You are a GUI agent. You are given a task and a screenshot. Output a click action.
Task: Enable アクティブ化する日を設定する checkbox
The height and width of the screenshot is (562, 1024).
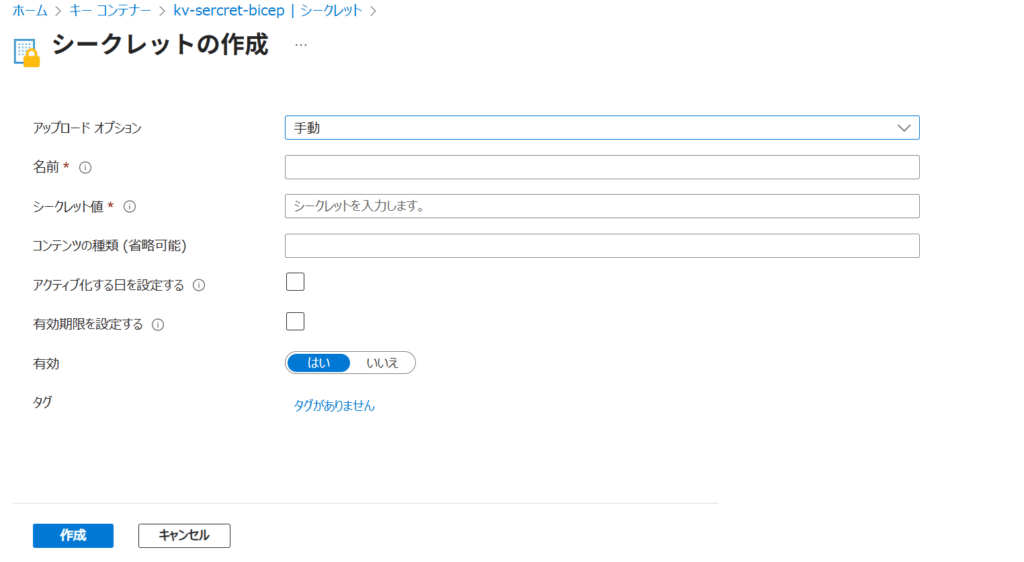tap(295, 282)
